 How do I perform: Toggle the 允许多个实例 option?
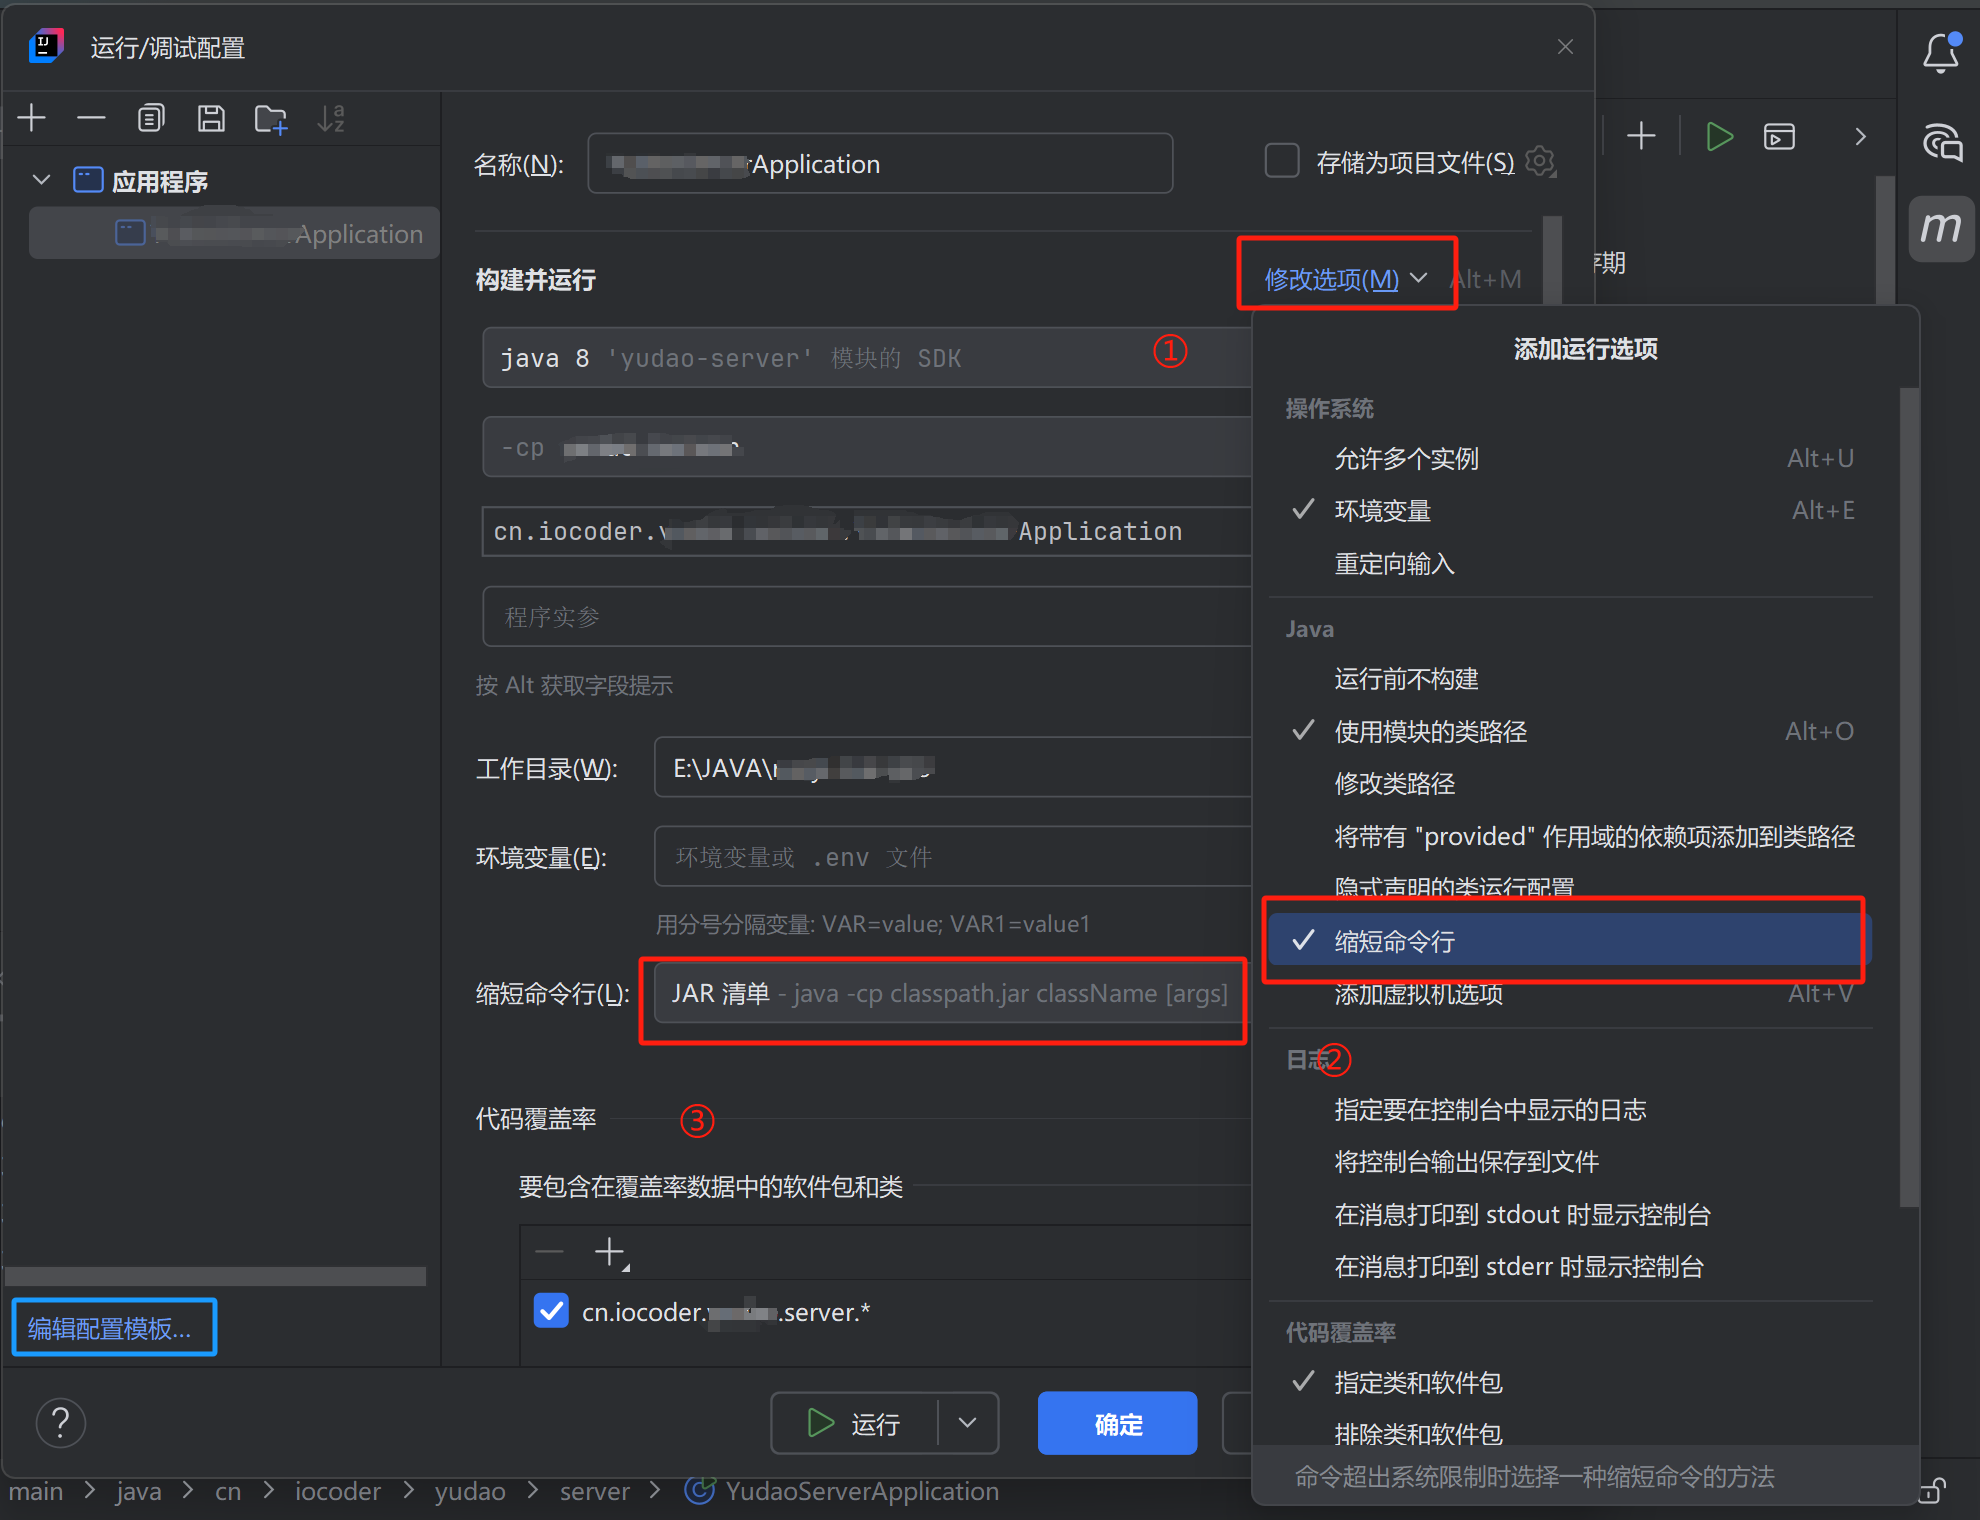tap(1405, 458)
